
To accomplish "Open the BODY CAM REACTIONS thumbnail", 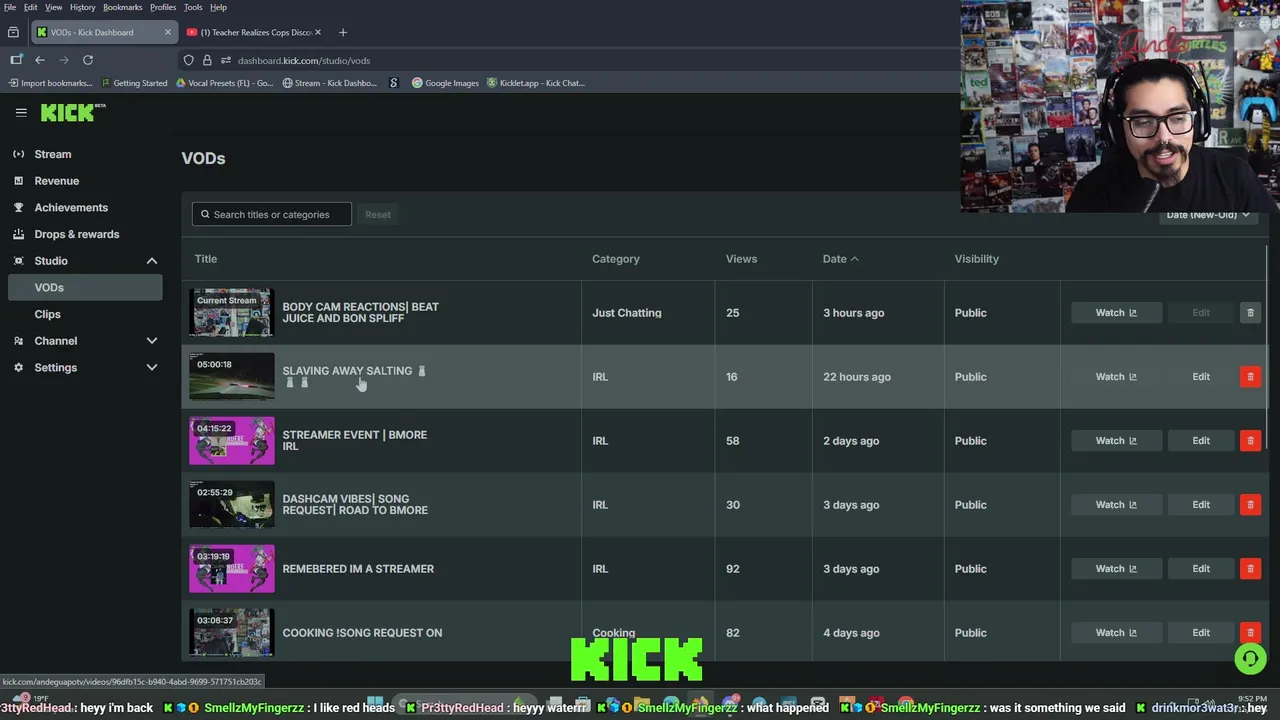I will (232, 313).
